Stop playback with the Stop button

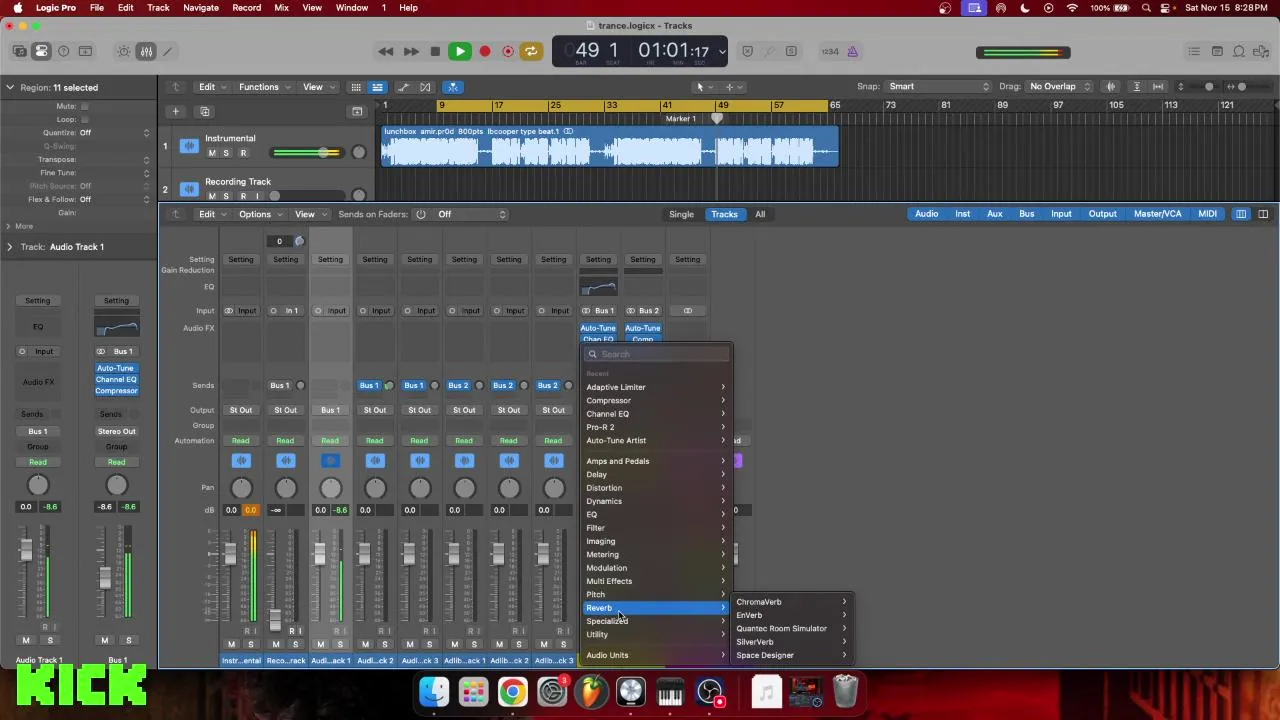435,51
